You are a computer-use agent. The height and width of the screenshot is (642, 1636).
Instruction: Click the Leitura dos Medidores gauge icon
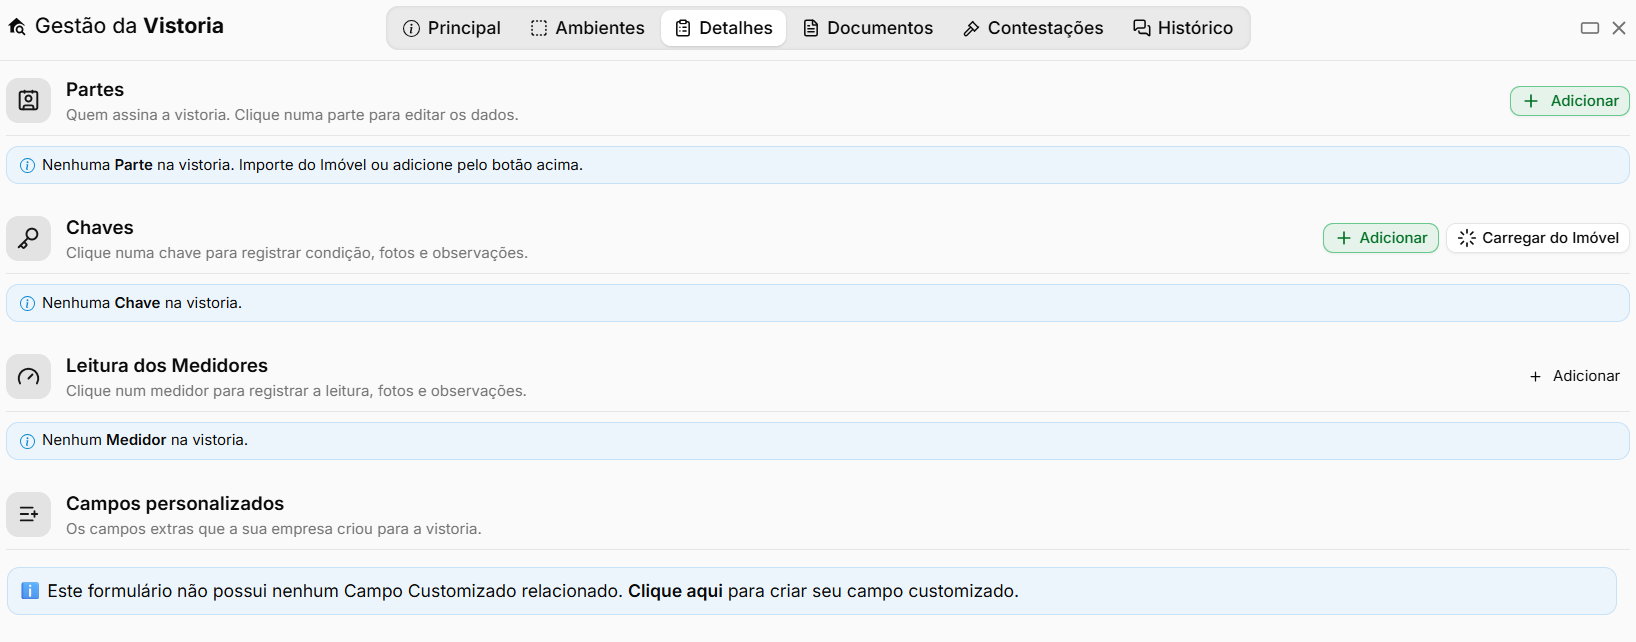click(29, 377)
